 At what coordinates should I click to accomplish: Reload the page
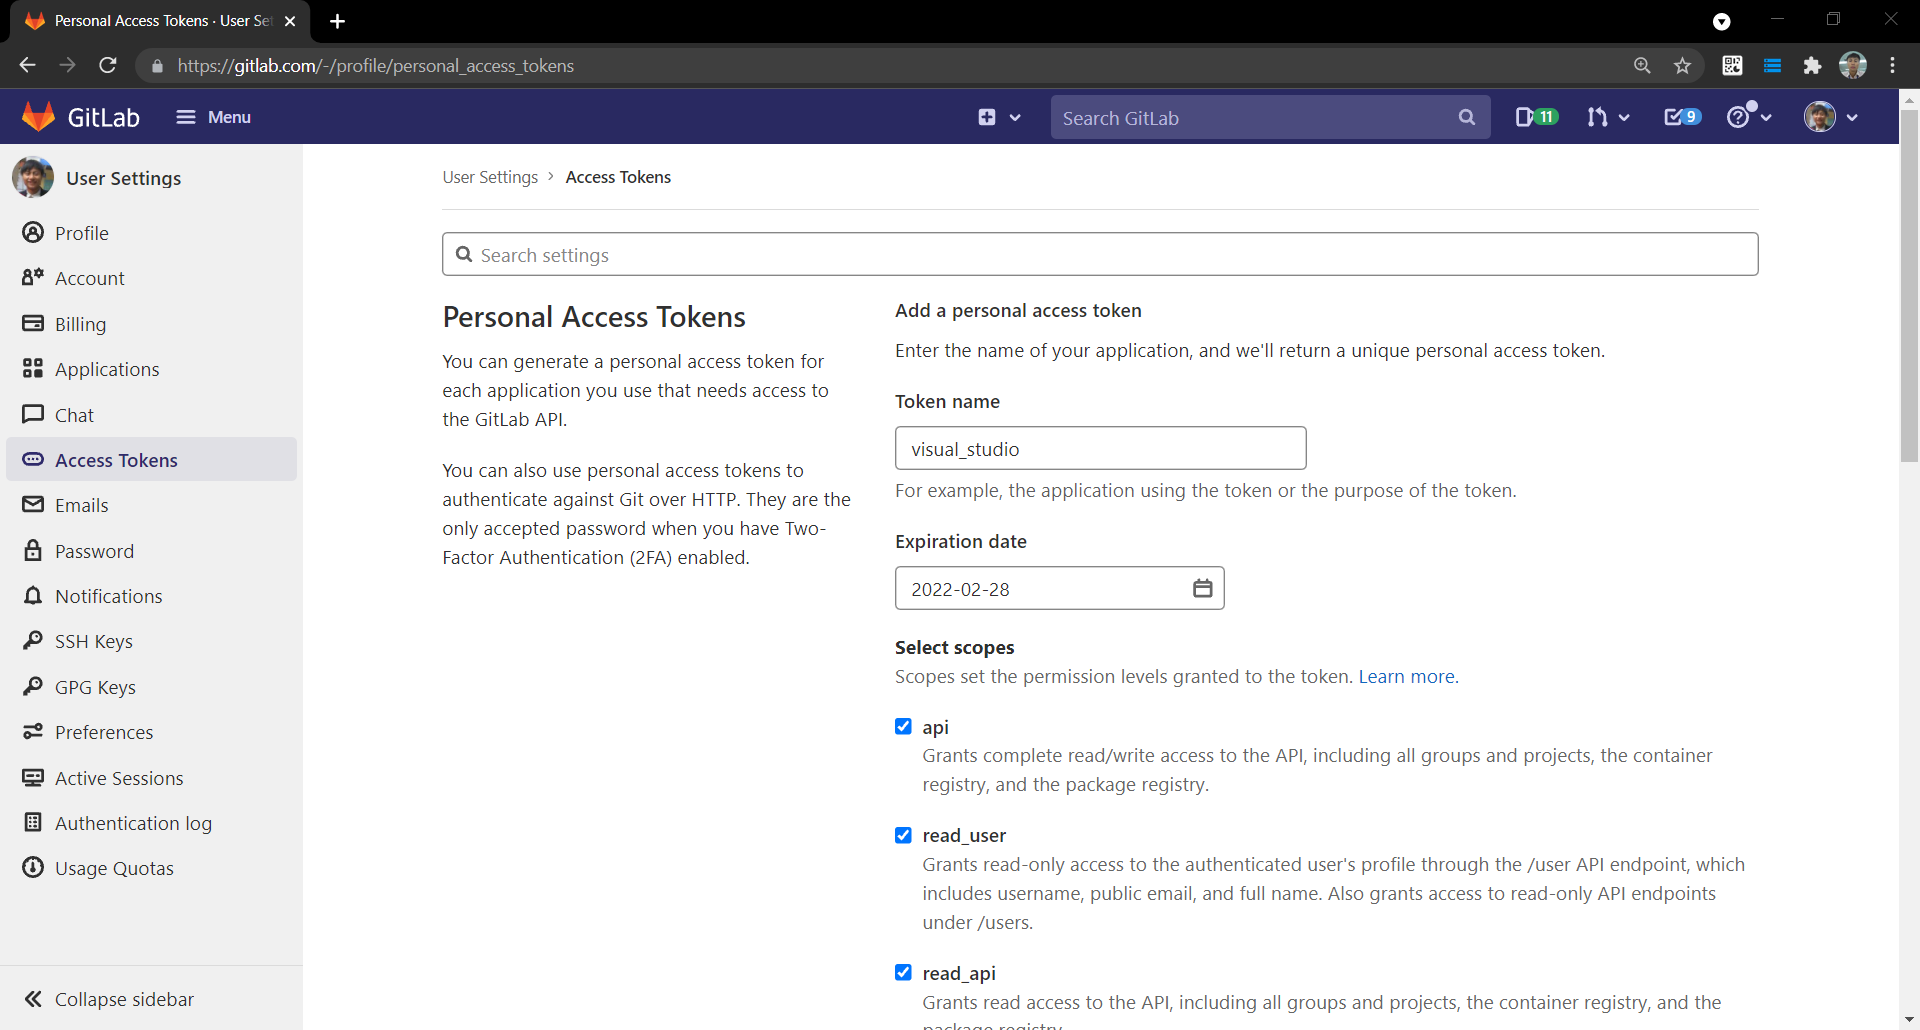coord(108,65)
